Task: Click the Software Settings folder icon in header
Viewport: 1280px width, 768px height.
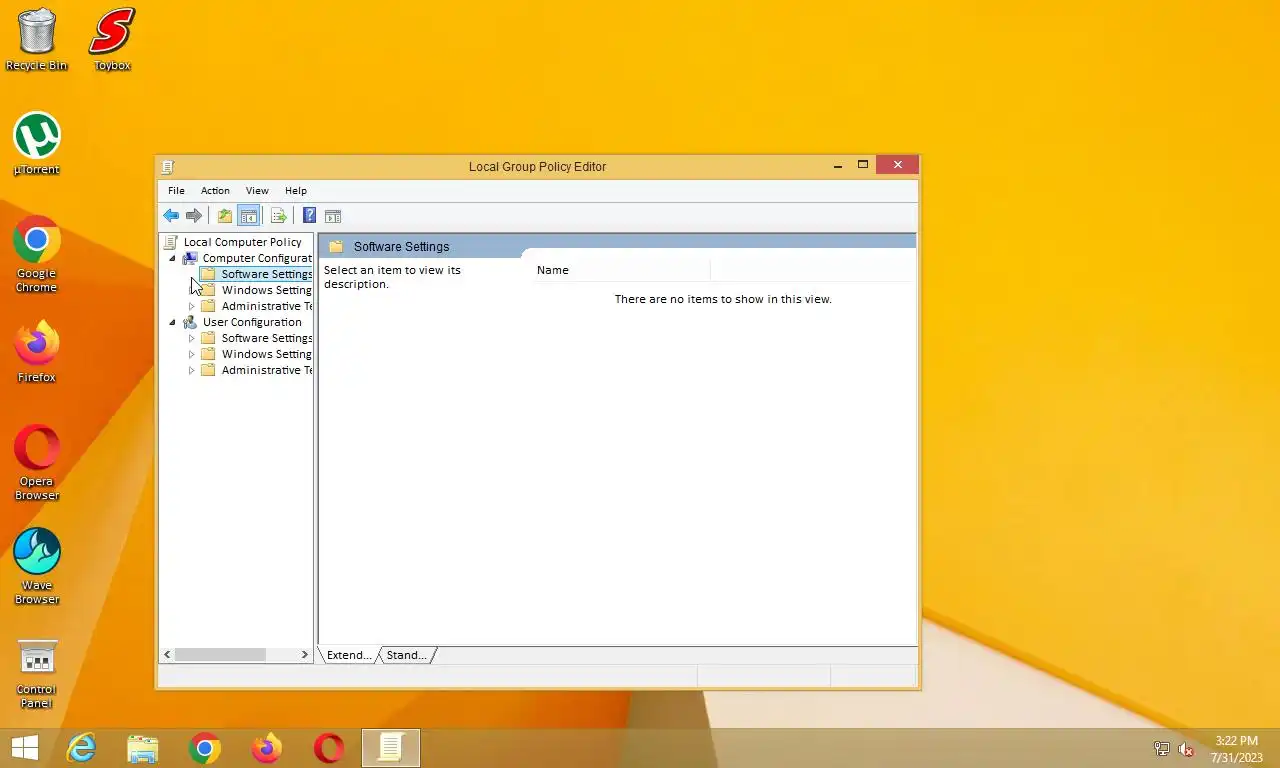Action: tap(336, 246)
